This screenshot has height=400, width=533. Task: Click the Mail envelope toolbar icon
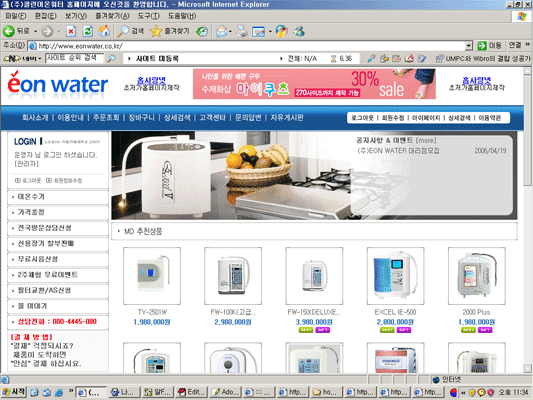222,31
